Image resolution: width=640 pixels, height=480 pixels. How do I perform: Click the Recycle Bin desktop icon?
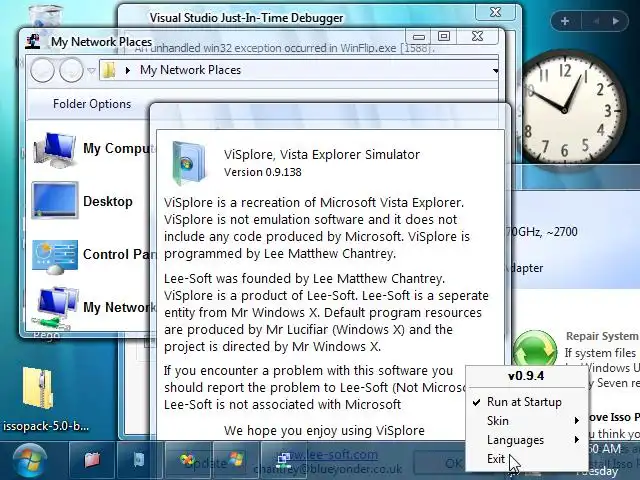coord(46,16)
